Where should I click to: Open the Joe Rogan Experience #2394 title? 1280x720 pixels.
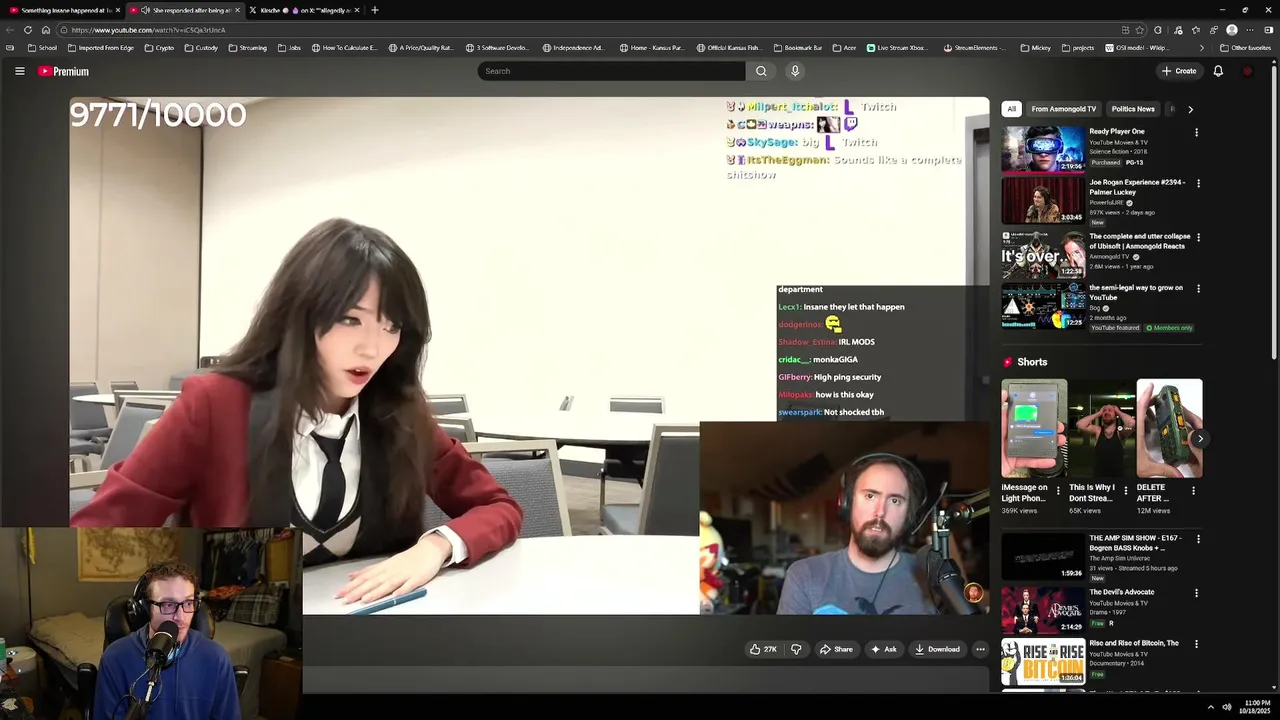click(1137, 188)
